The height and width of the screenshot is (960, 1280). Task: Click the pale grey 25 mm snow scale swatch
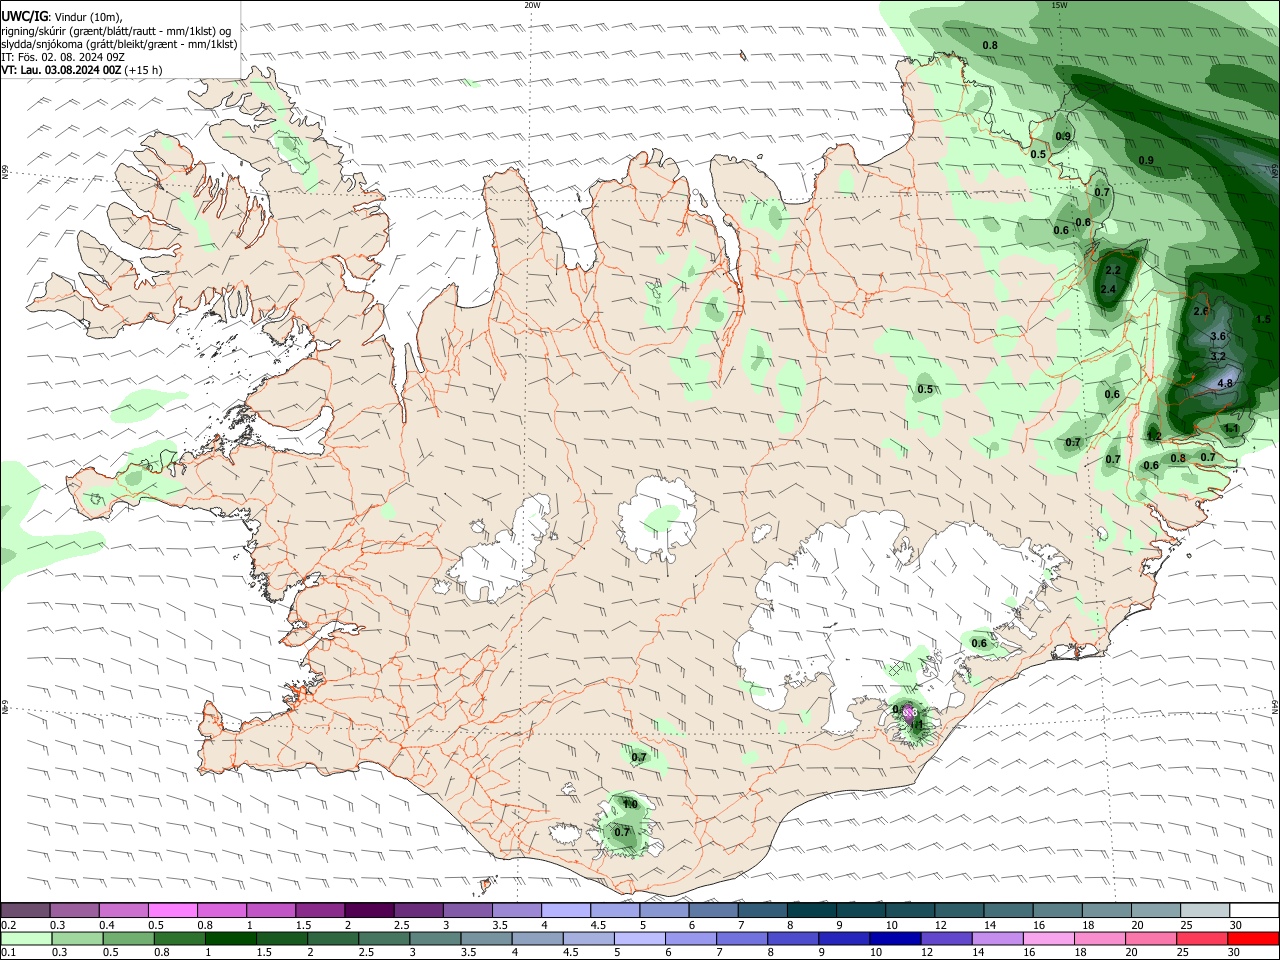click(x=1205, y=910)
